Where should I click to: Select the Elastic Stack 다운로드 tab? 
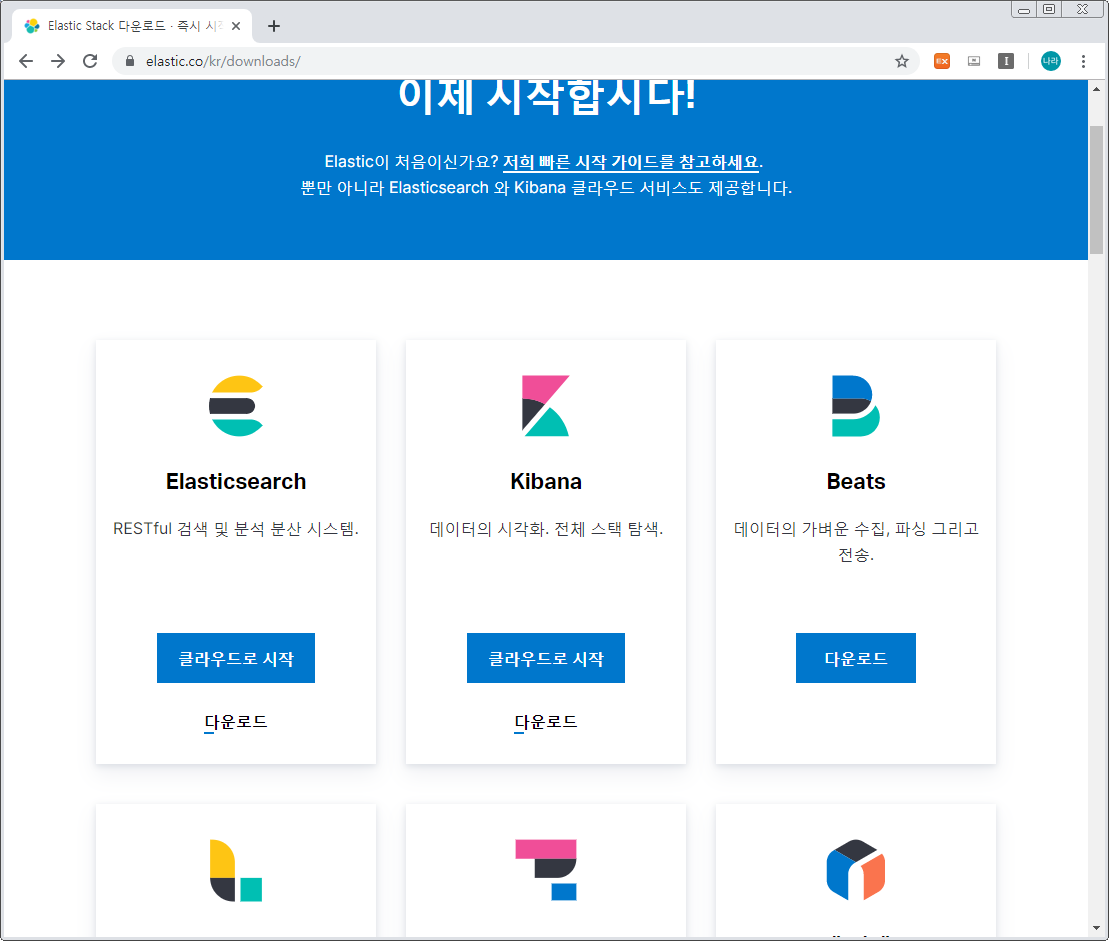pos(132,26)
